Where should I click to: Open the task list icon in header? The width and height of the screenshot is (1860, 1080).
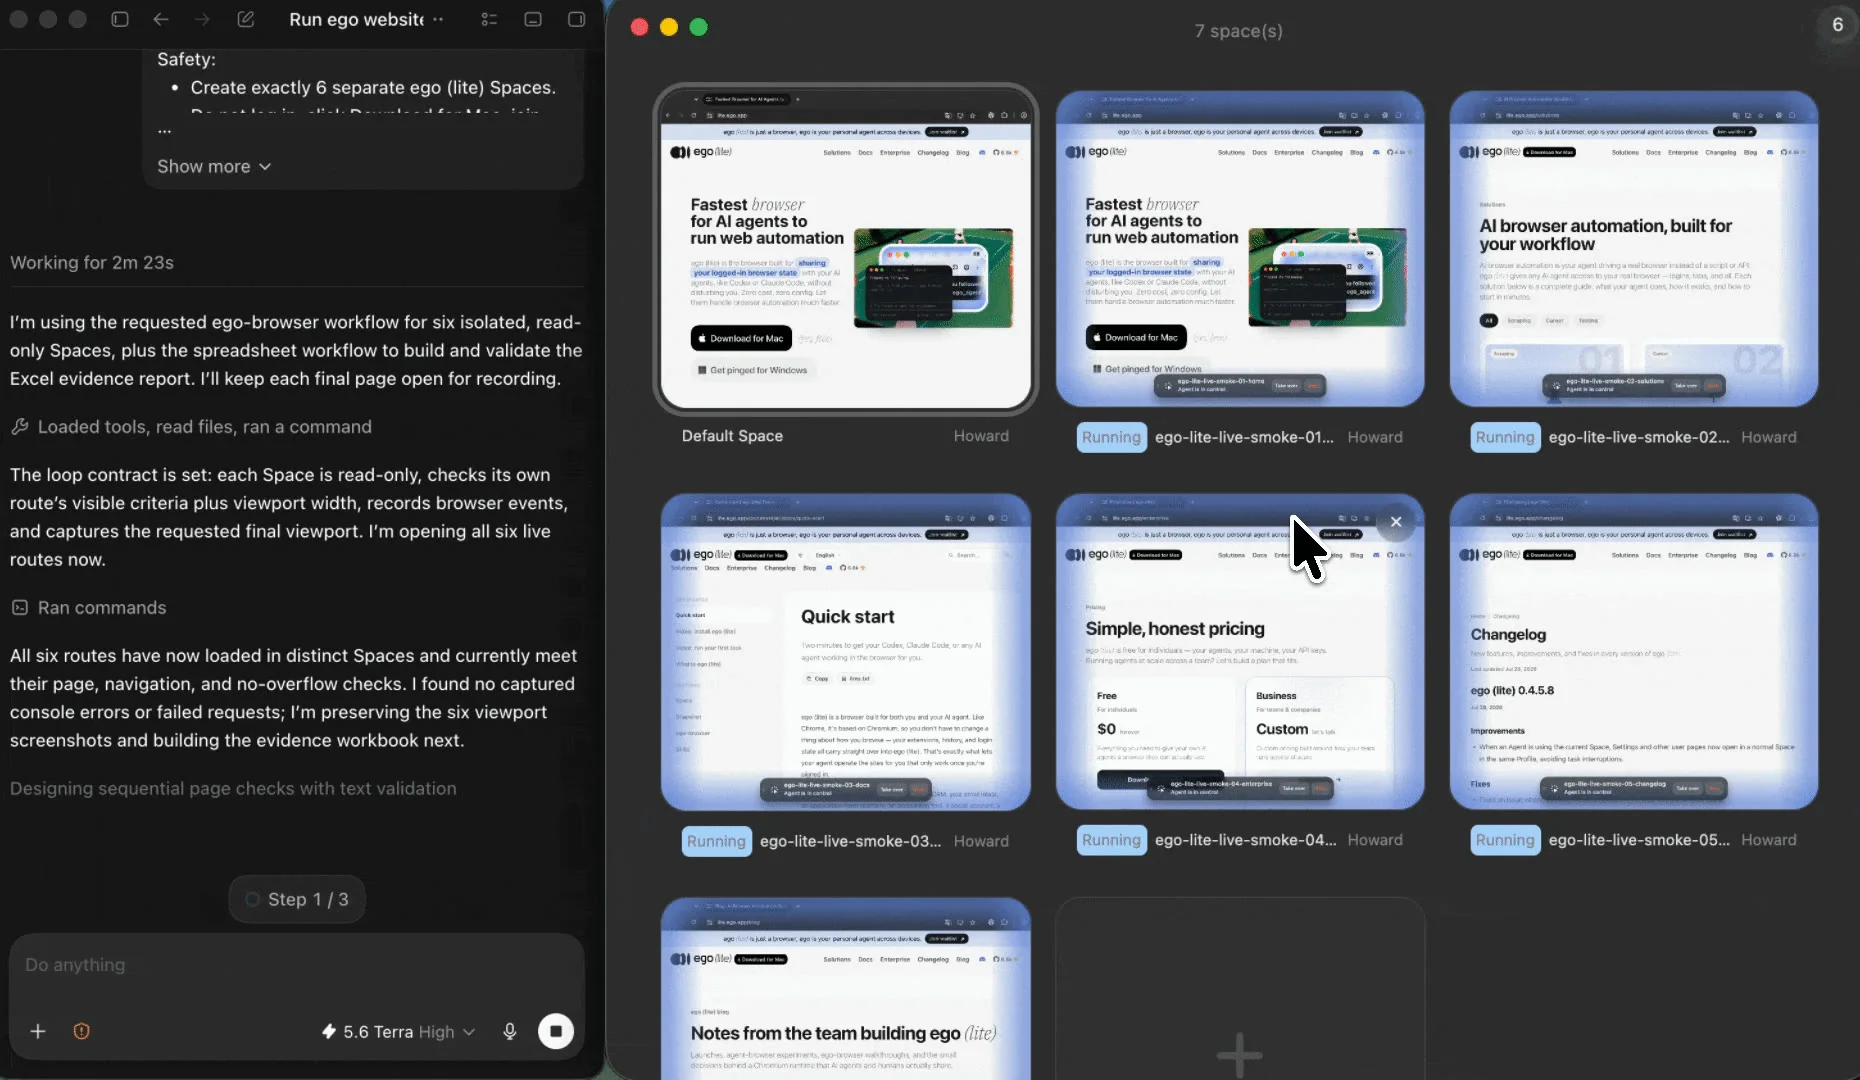489,19
